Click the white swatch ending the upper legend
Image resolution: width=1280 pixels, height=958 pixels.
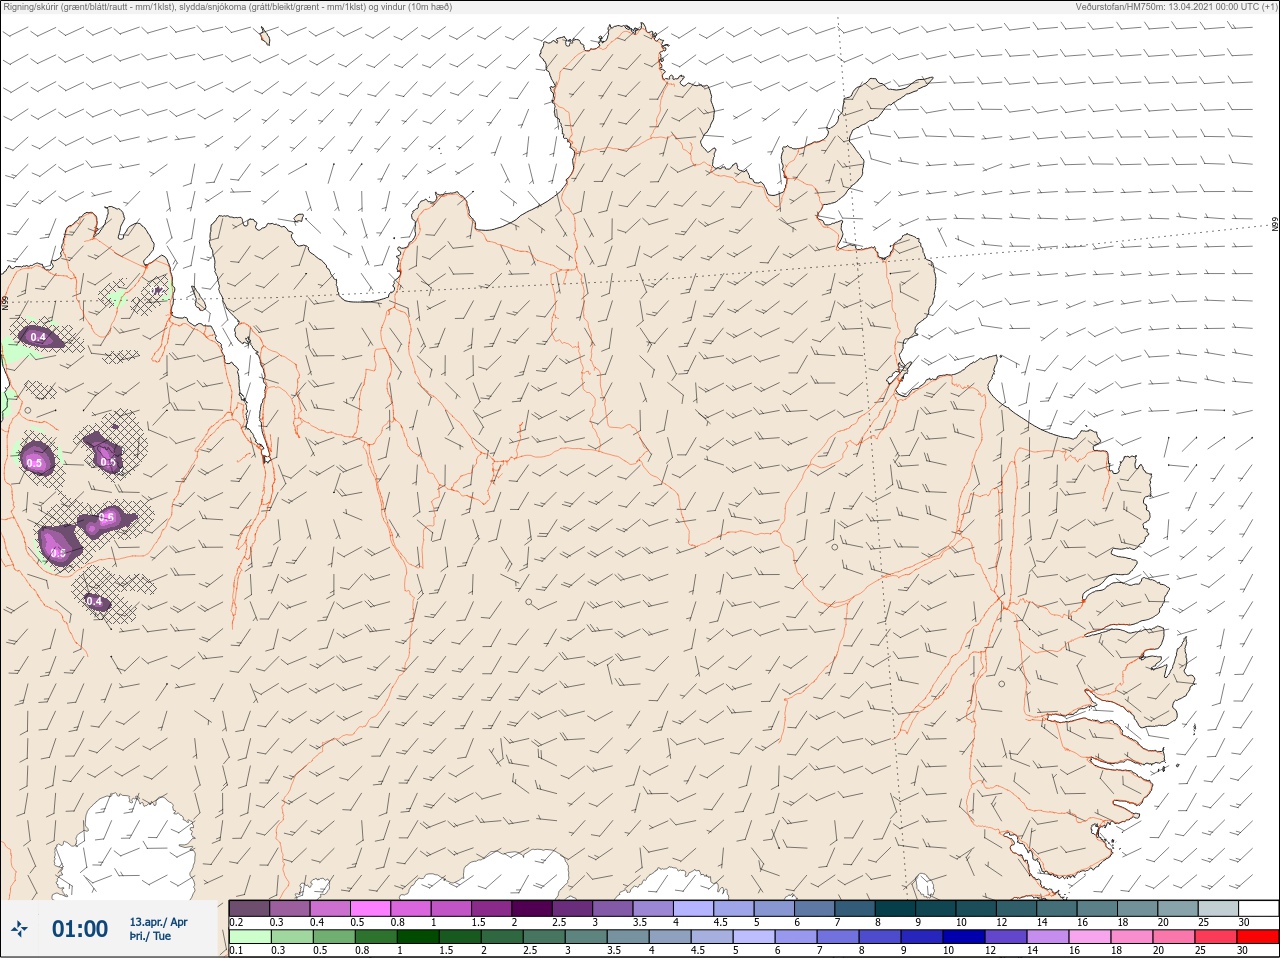(x=1258, y=908)
